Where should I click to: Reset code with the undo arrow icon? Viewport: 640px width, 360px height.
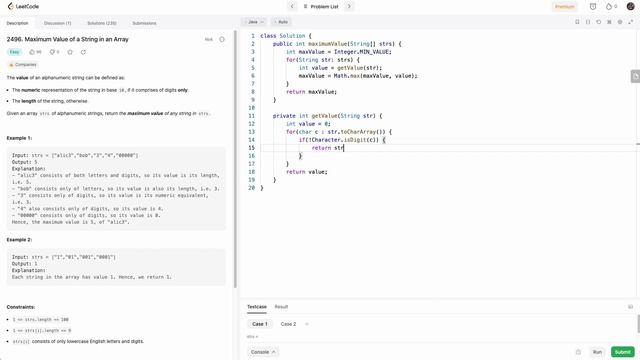598,22
